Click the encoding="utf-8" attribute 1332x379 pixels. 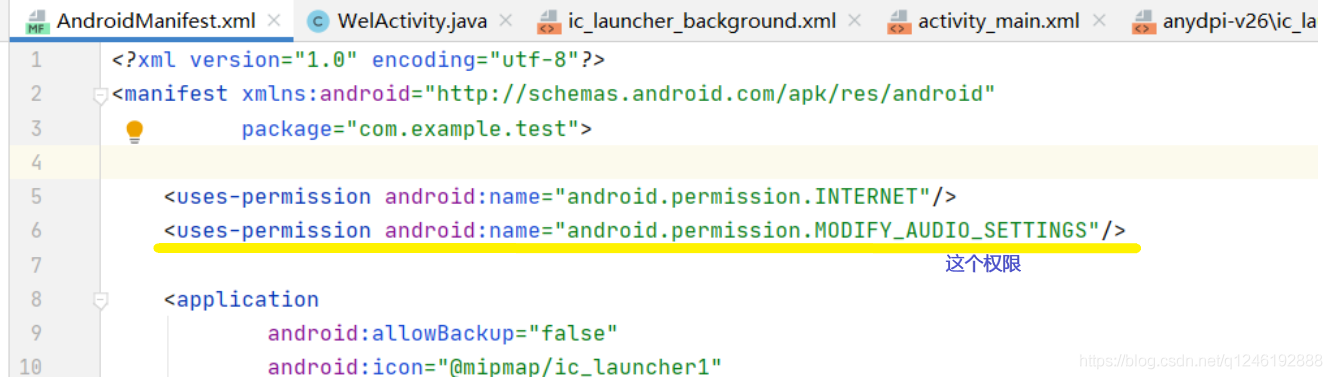pyautogui.click(x=475, y=60)
